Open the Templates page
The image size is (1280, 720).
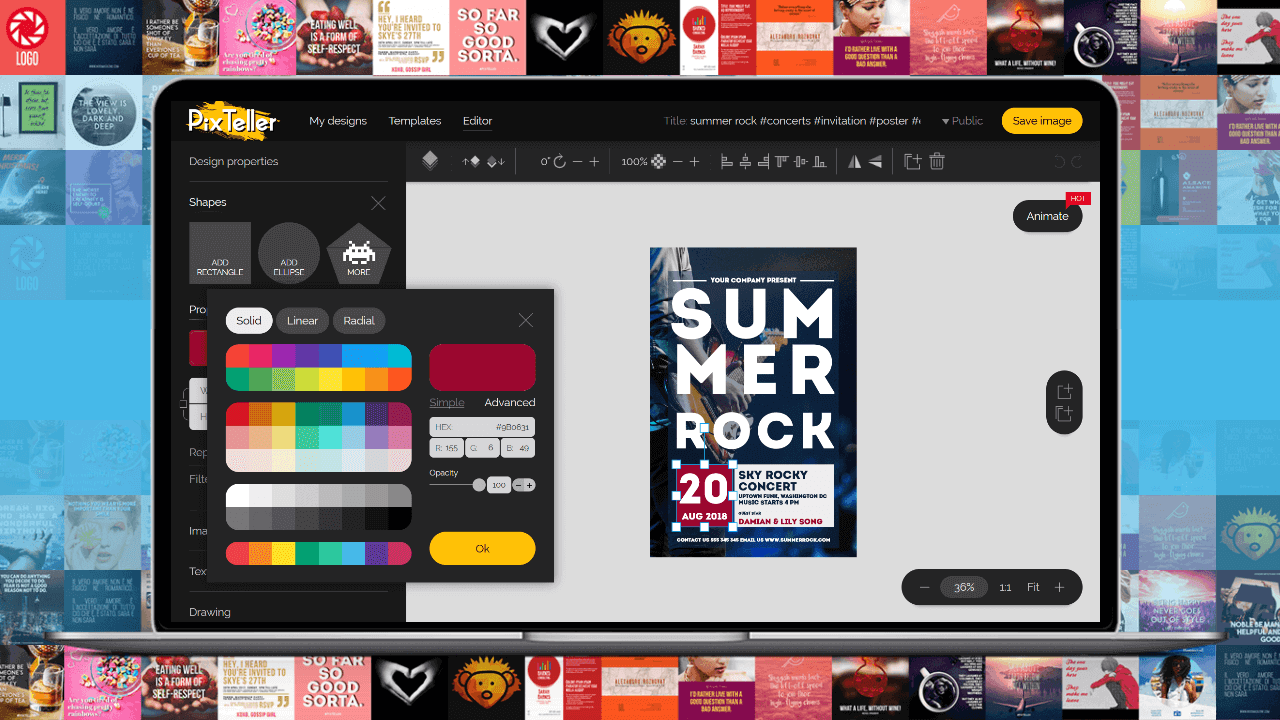pyautogui.click(x=415, y=121)
